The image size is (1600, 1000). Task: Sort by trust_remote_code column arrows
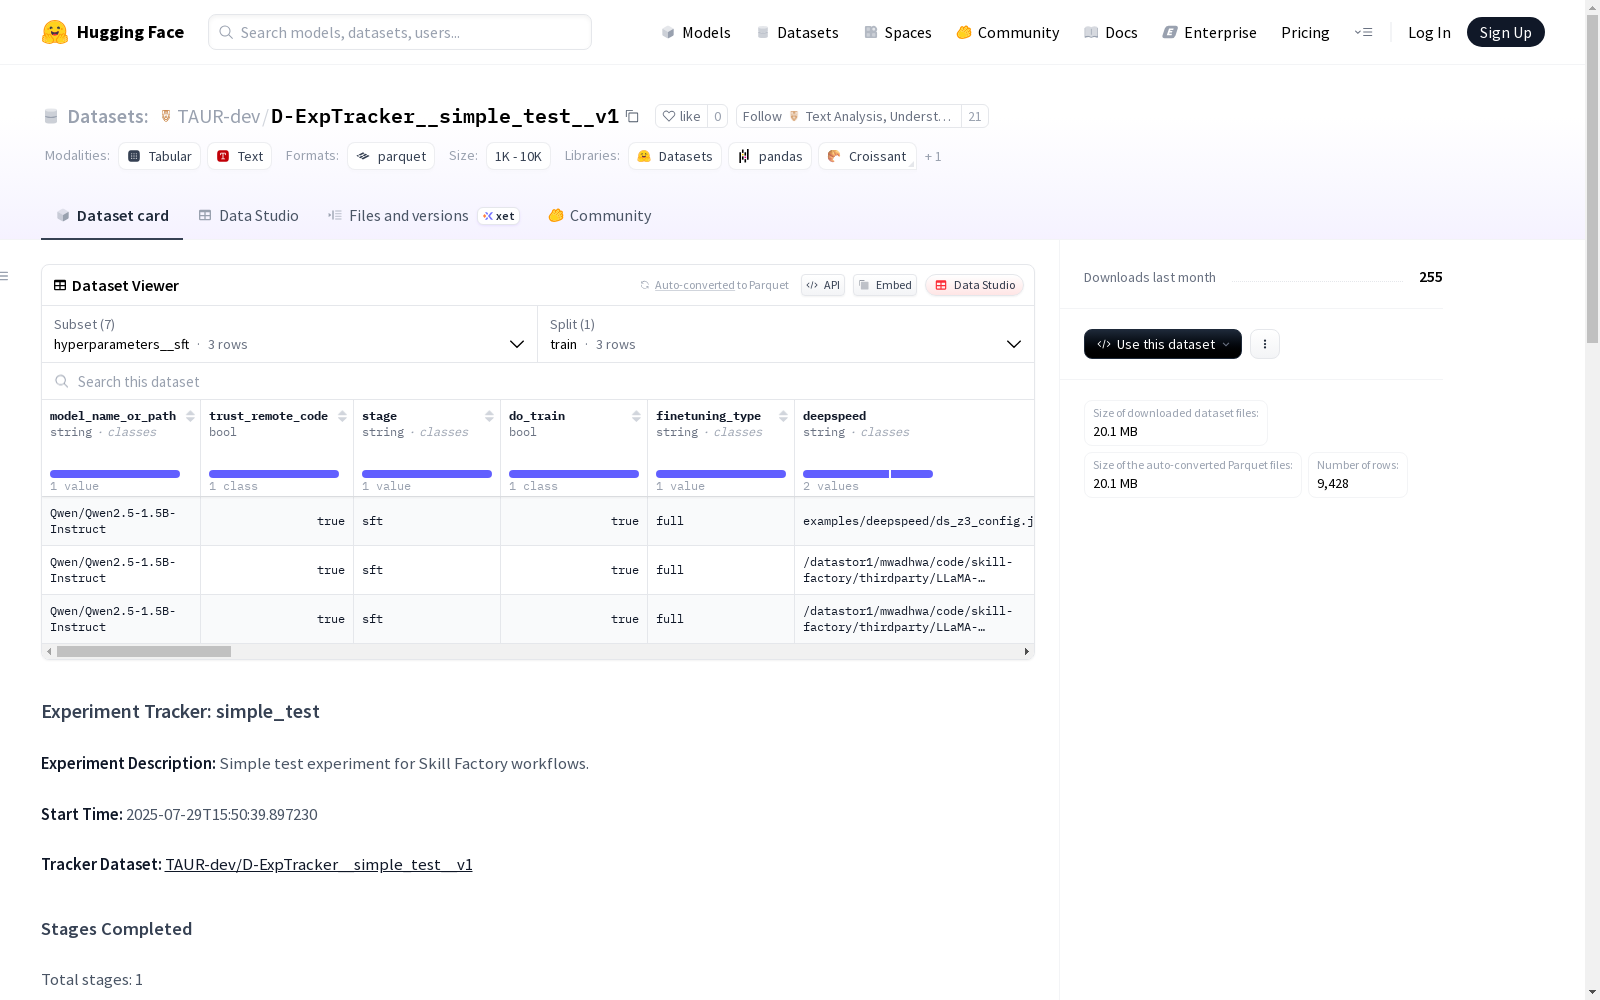pyautogui.click(x=343, y=416)
